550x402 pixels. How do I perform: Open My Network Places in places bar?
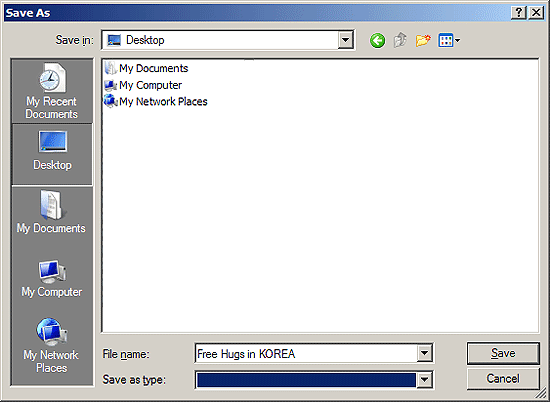pyautogui.click(x=52, y=345)
